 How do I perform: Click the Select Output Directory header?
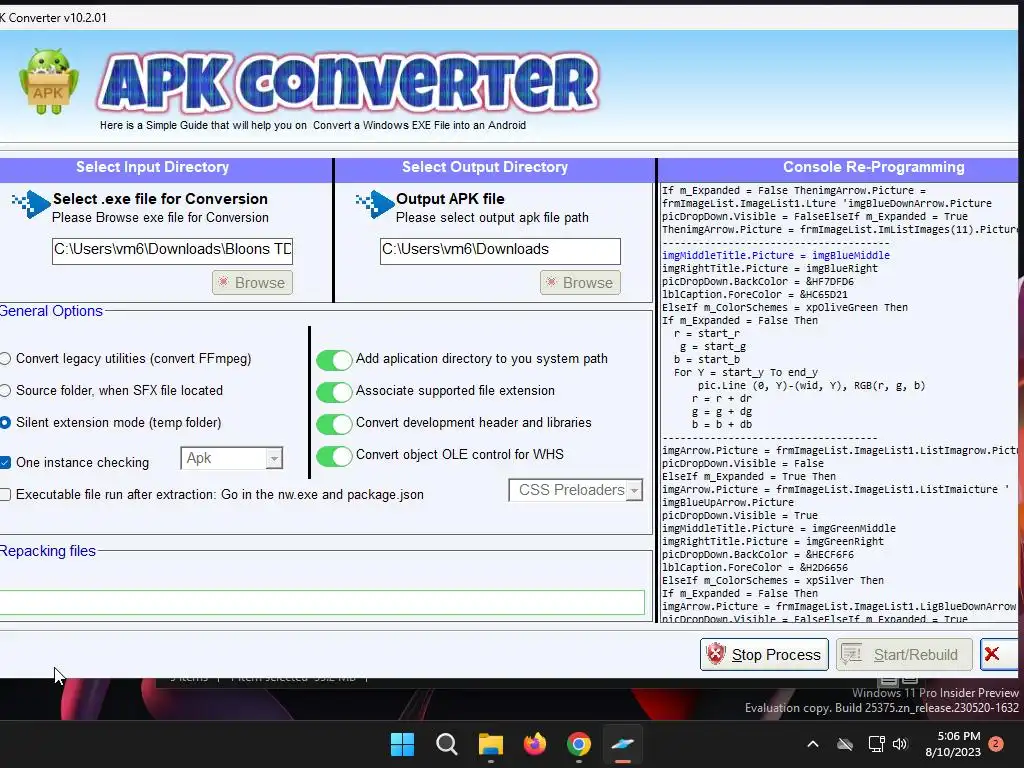pos(485,167)
